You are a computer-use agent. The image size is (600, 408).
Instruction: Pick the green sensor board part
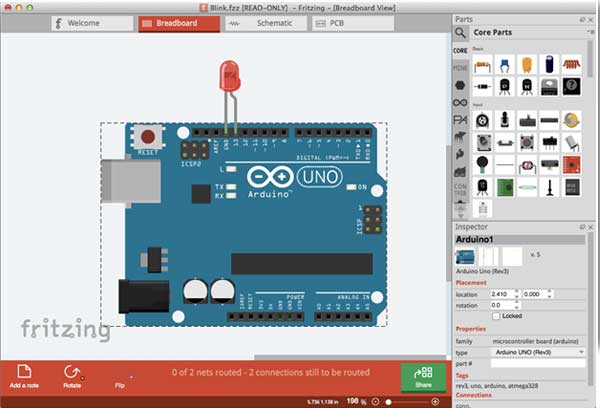505,188
